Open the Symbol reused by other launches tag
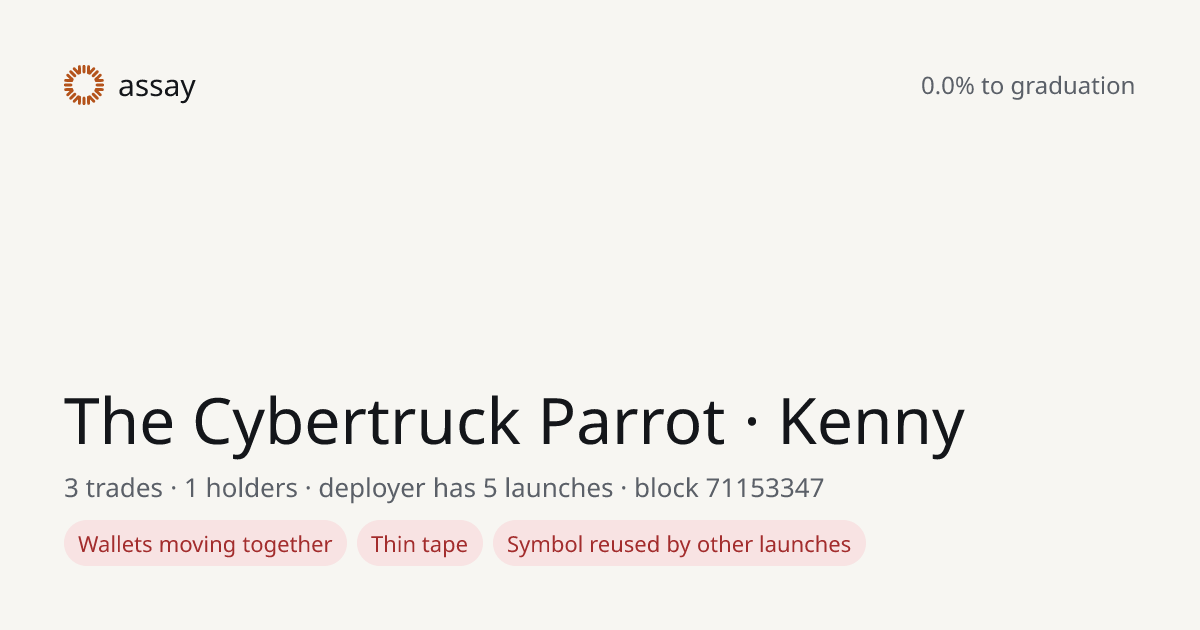 [x=679, y=544]
